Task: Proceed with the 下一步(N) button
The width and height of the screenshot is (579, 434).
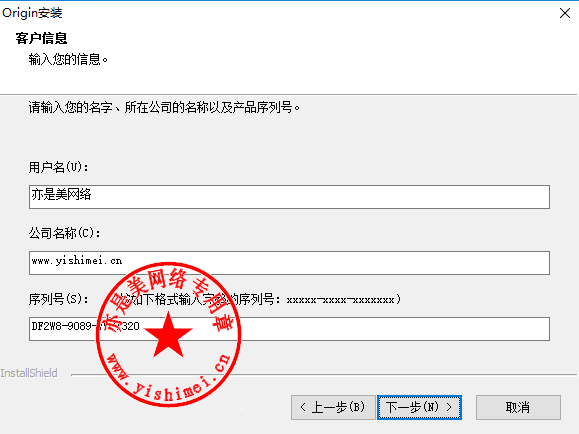Action: coord(419,407)
